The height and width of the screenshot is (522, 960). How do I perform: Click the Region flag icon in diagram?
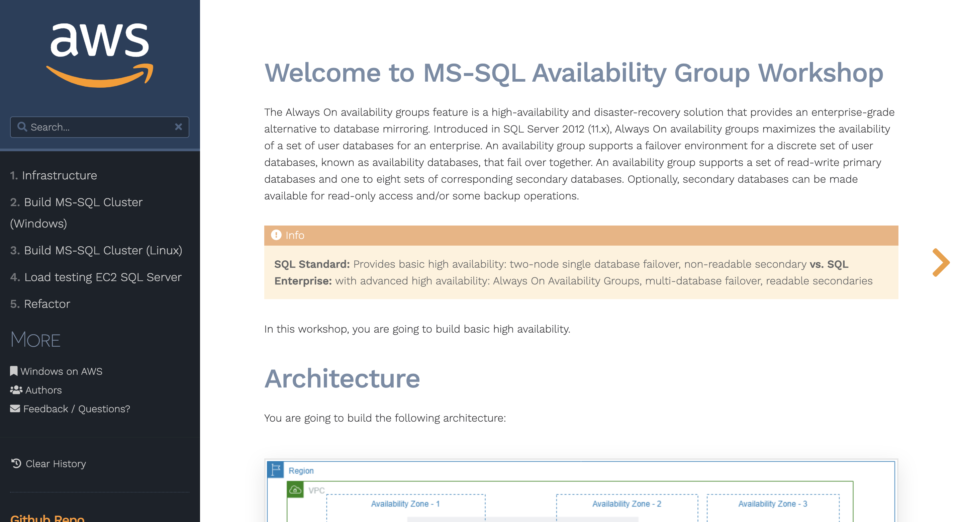[x=276, y=470]
